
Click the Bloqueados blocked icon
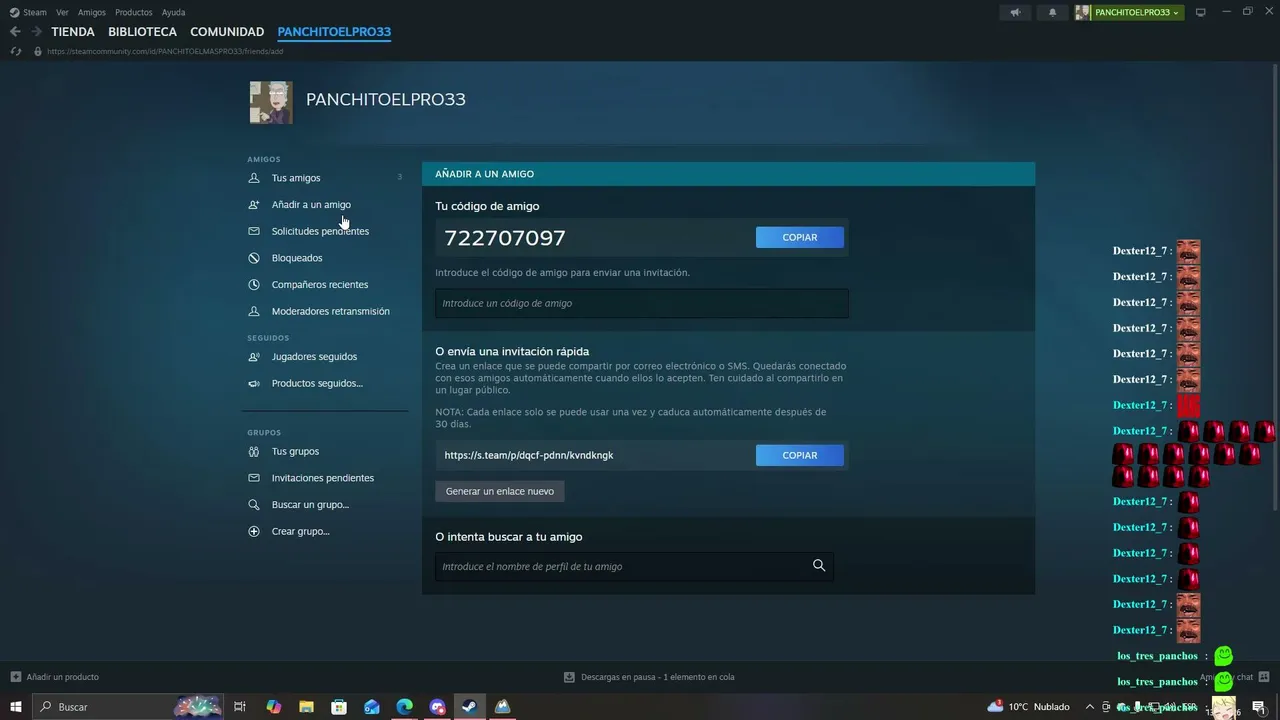point(254,258)
